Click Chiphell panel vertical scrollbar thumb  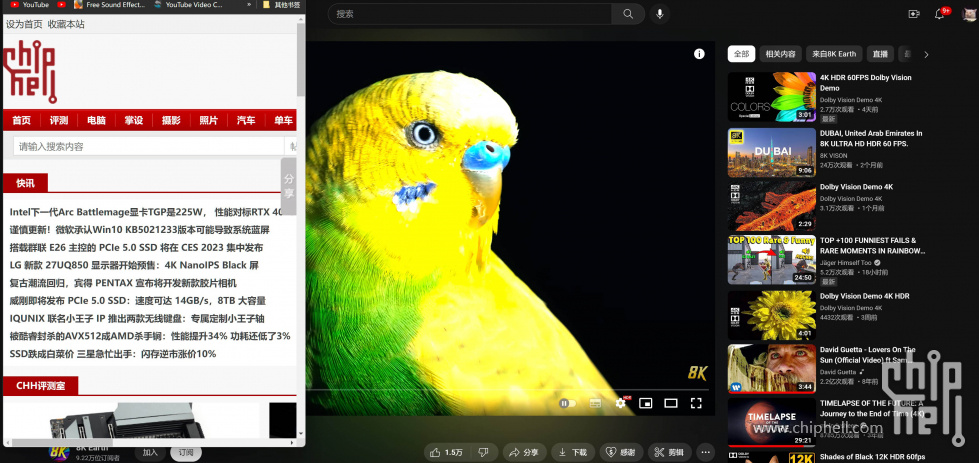tap(301, 59)
